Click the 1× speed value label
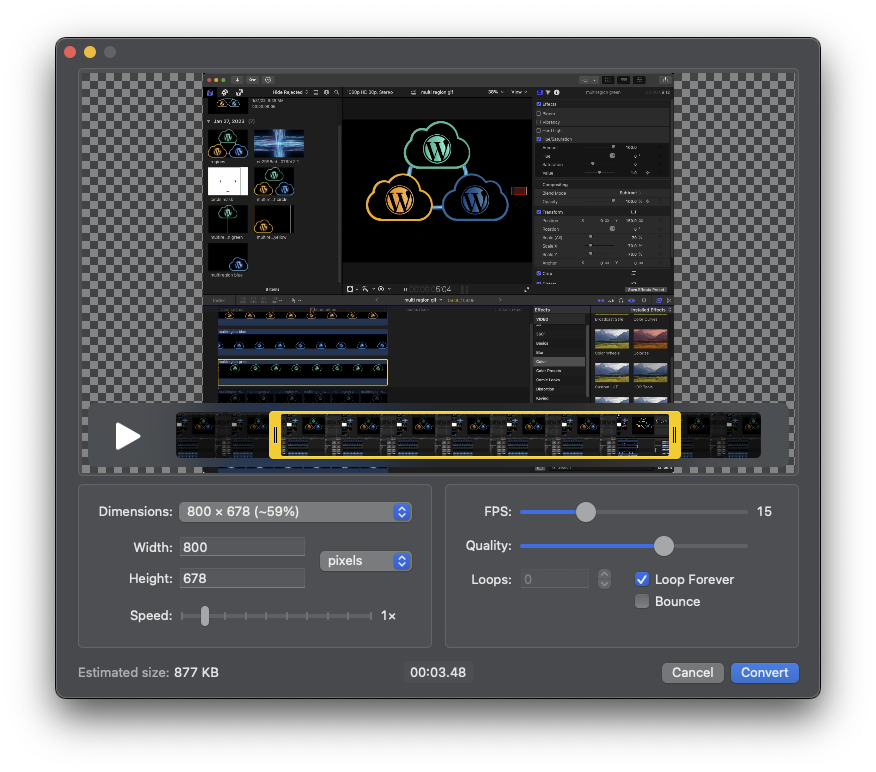The height and width of the screenshot is (772, 876). point(388,616)
